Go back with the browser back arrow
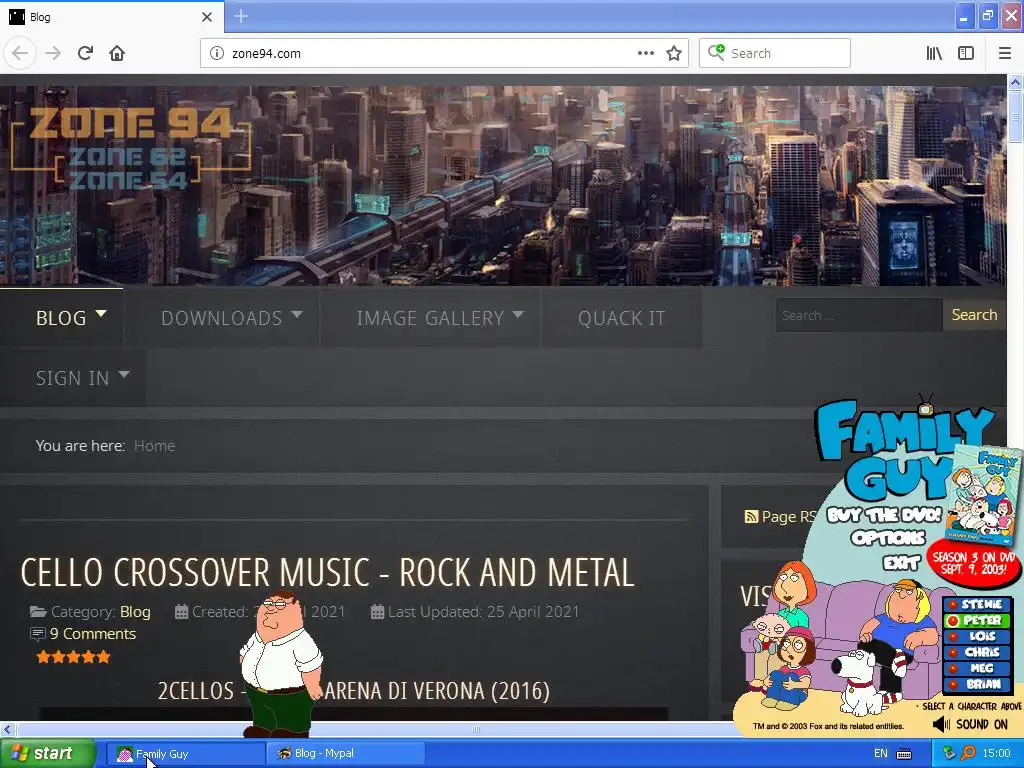Viewport: 1024px width, 768px height. coord(20,53)
